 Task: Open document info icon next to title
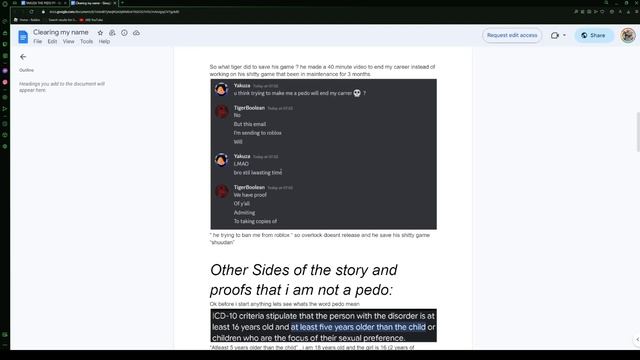(124, 33)
